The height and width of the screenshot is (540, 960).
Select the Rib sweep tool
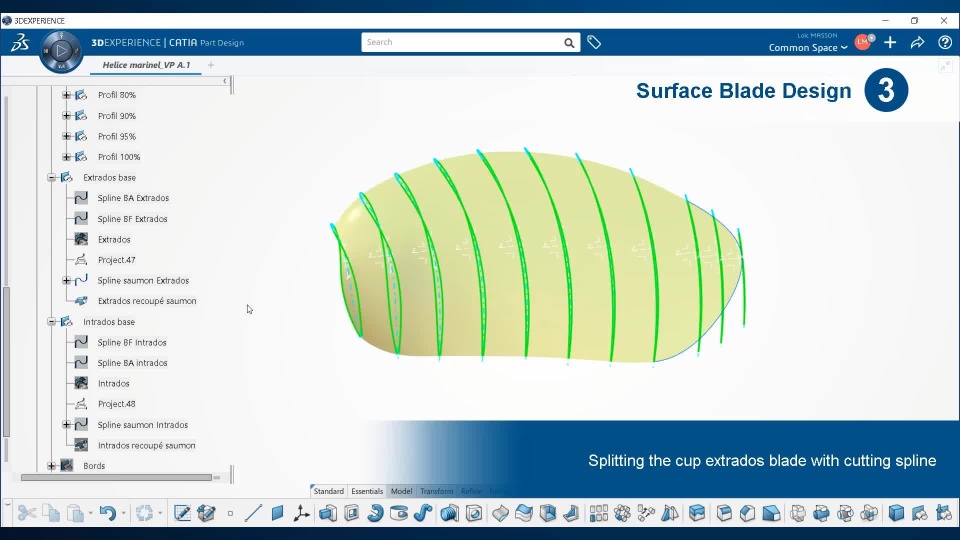coord(423,513)
